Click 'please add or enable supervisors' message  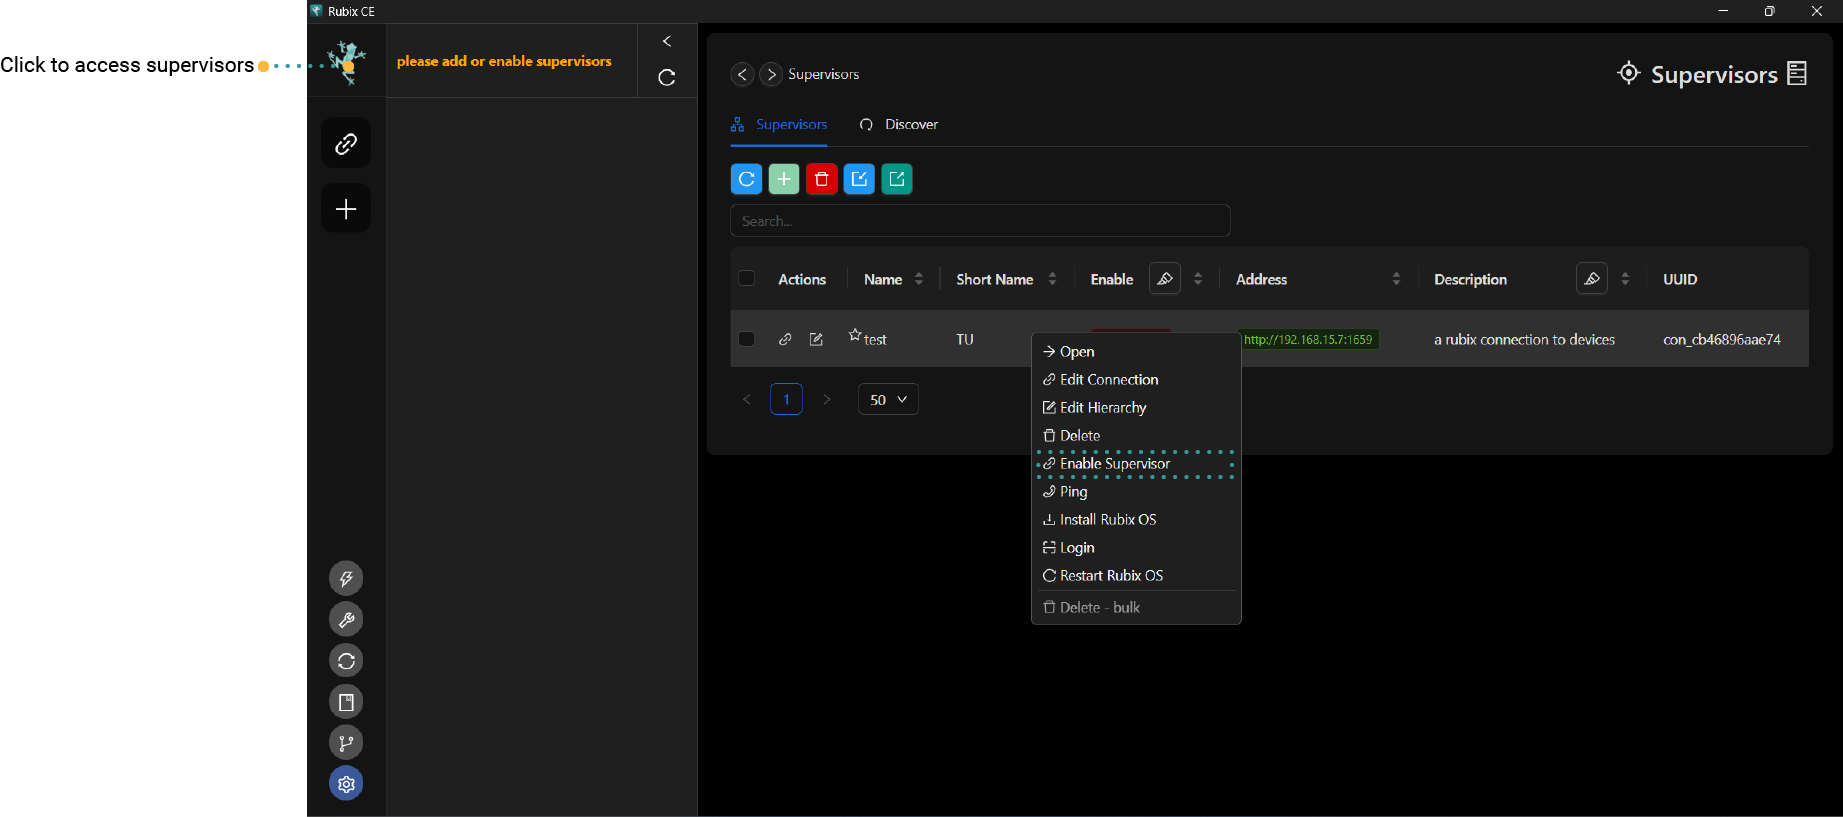pyautogui.click(x=504, y=61)
